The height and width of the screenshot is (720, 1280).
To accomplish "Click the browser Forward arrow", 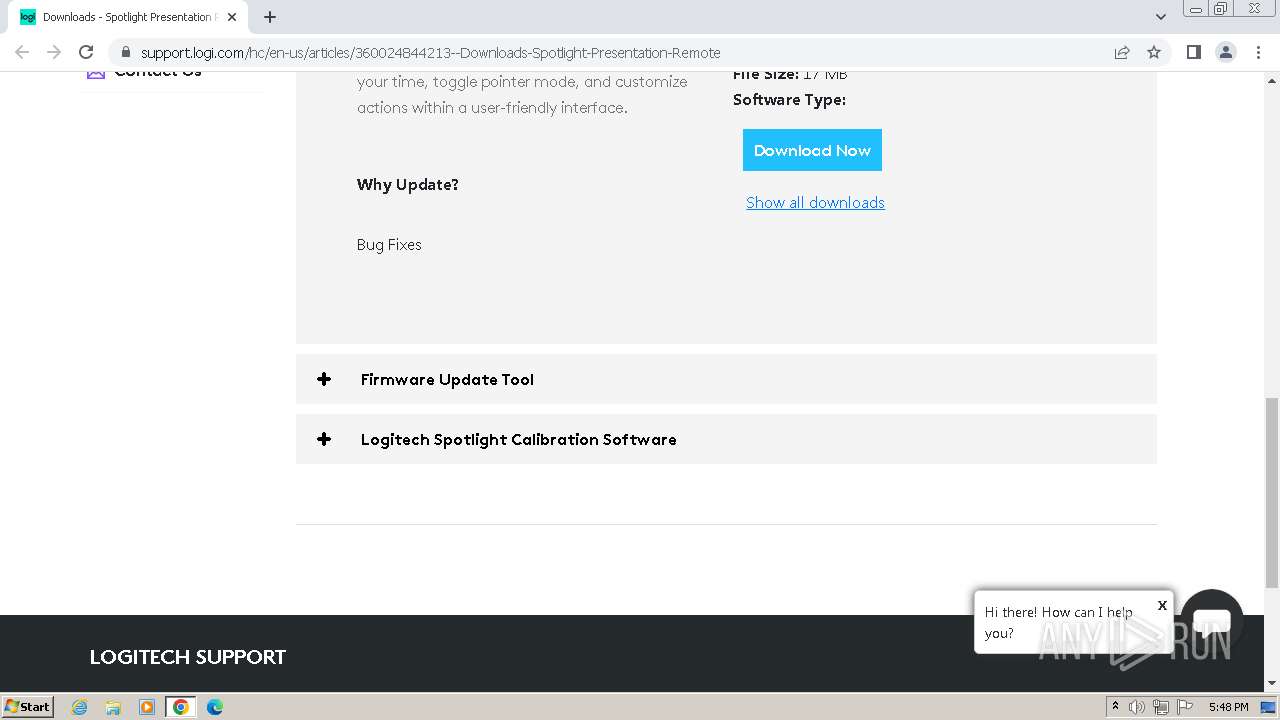I will point(54,52).
